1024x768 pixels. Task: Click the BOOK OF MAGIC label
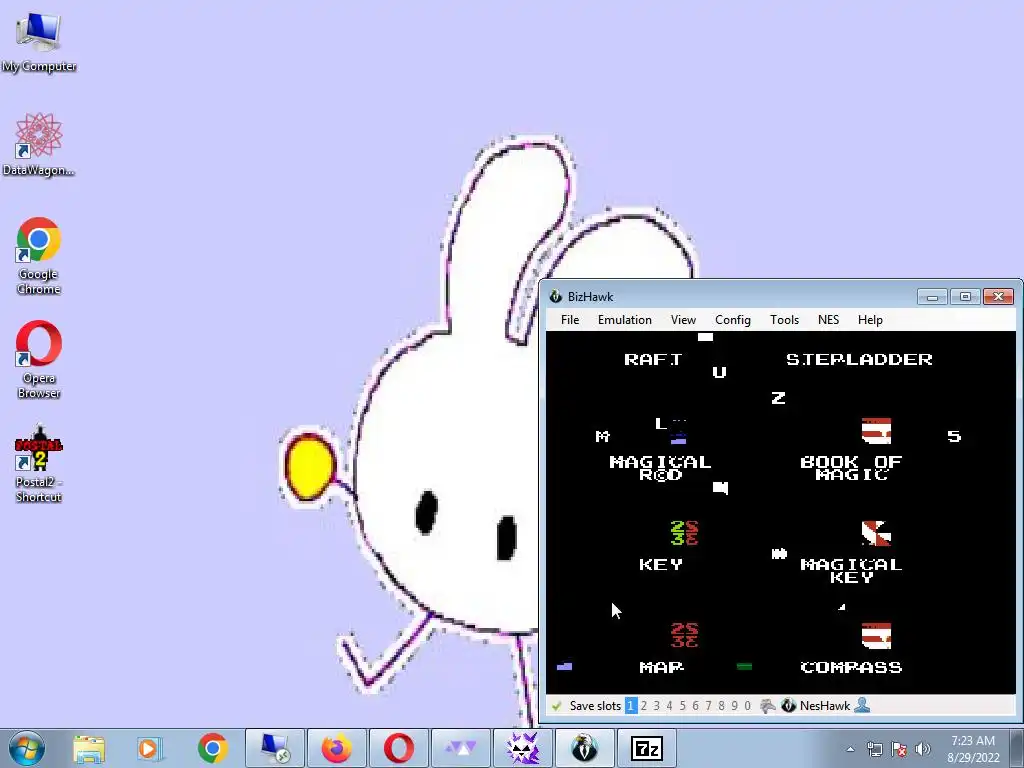[x=851, y=468]
